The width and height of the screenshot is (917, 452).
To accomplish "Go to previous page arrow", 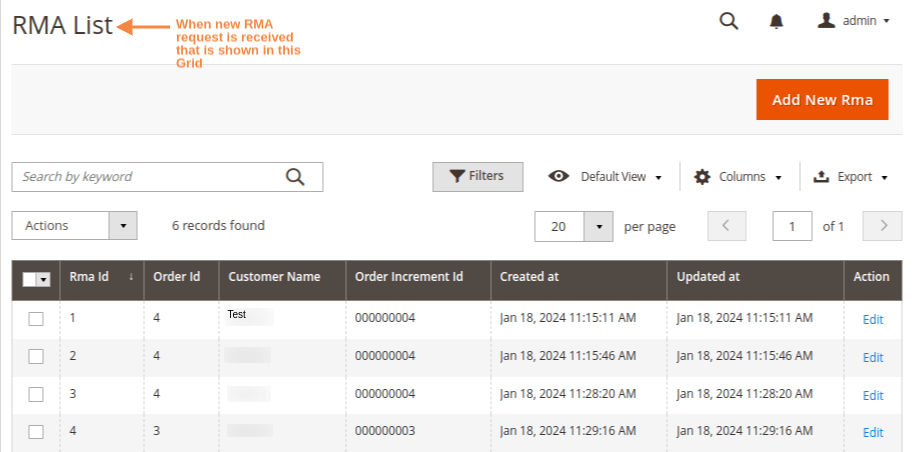I will click(727, 226).
